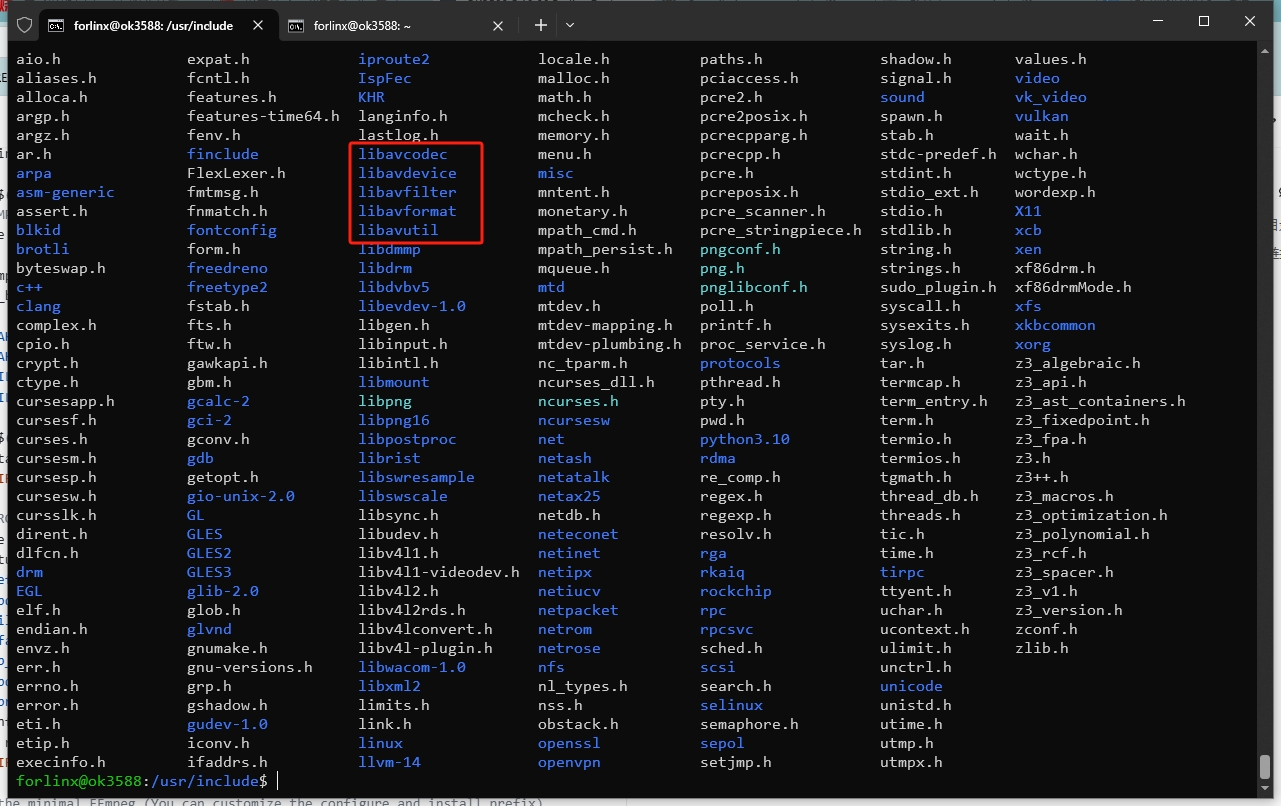Click the terminal vertical scrollbar thumb
Screen dimensions: 1281x806
pos(1265,766)
